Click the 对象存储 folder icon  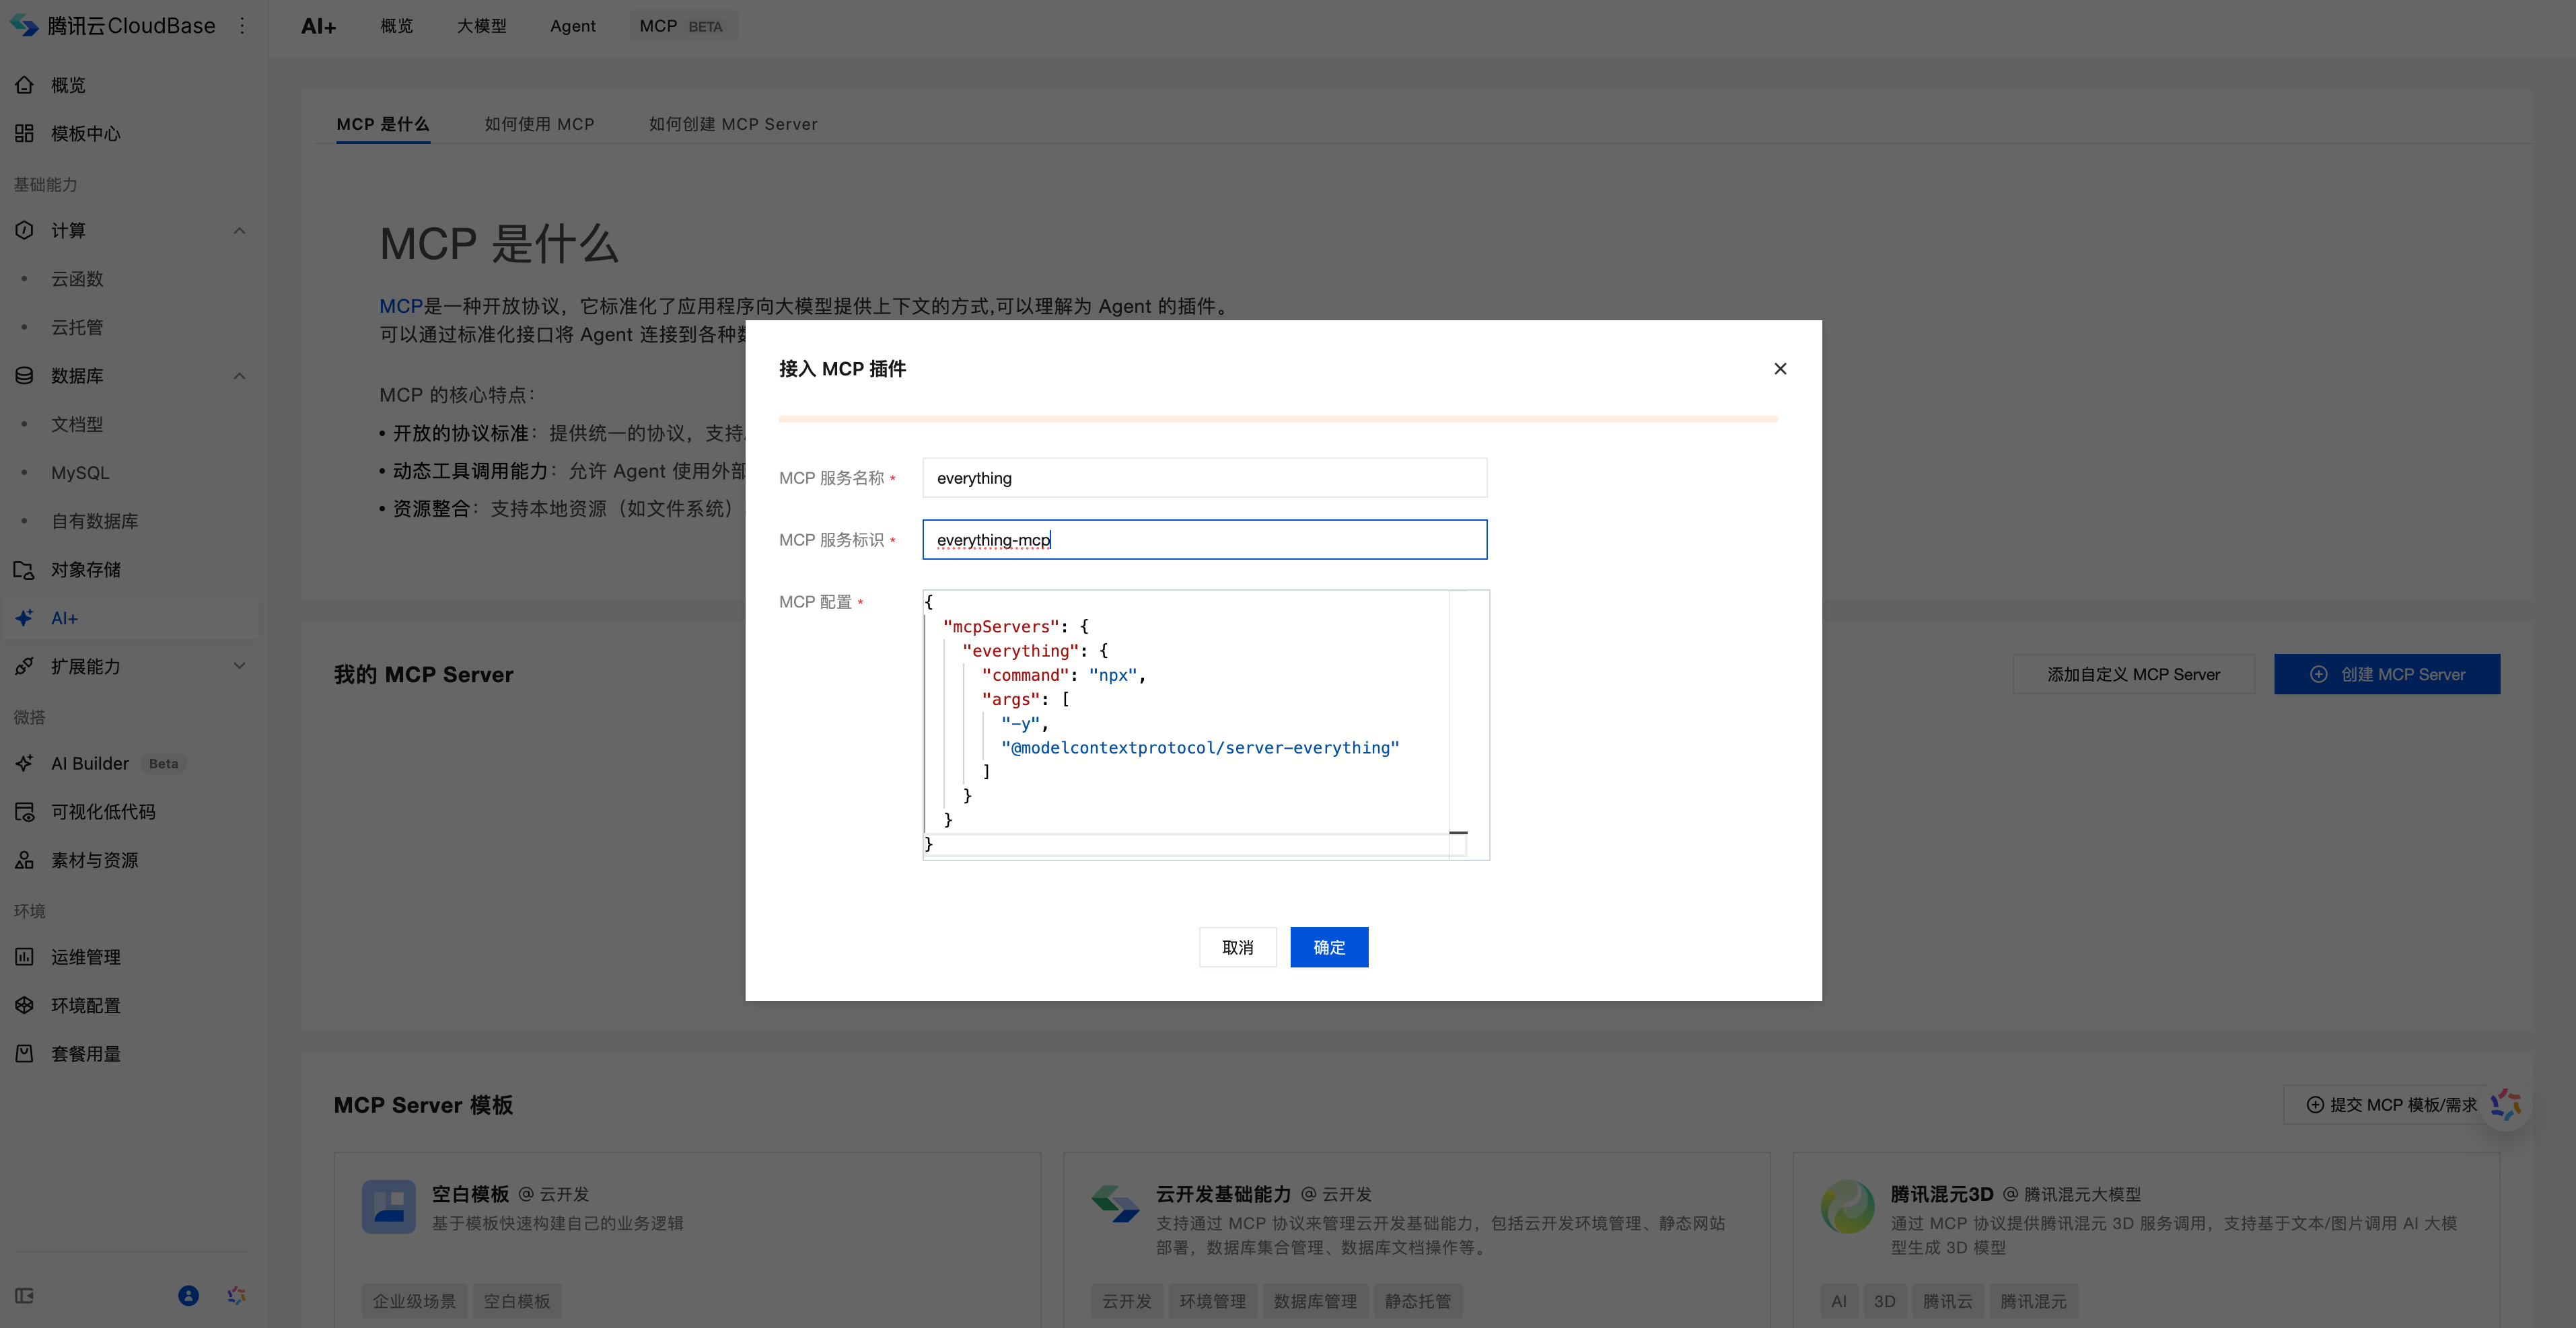pos(25,570)
